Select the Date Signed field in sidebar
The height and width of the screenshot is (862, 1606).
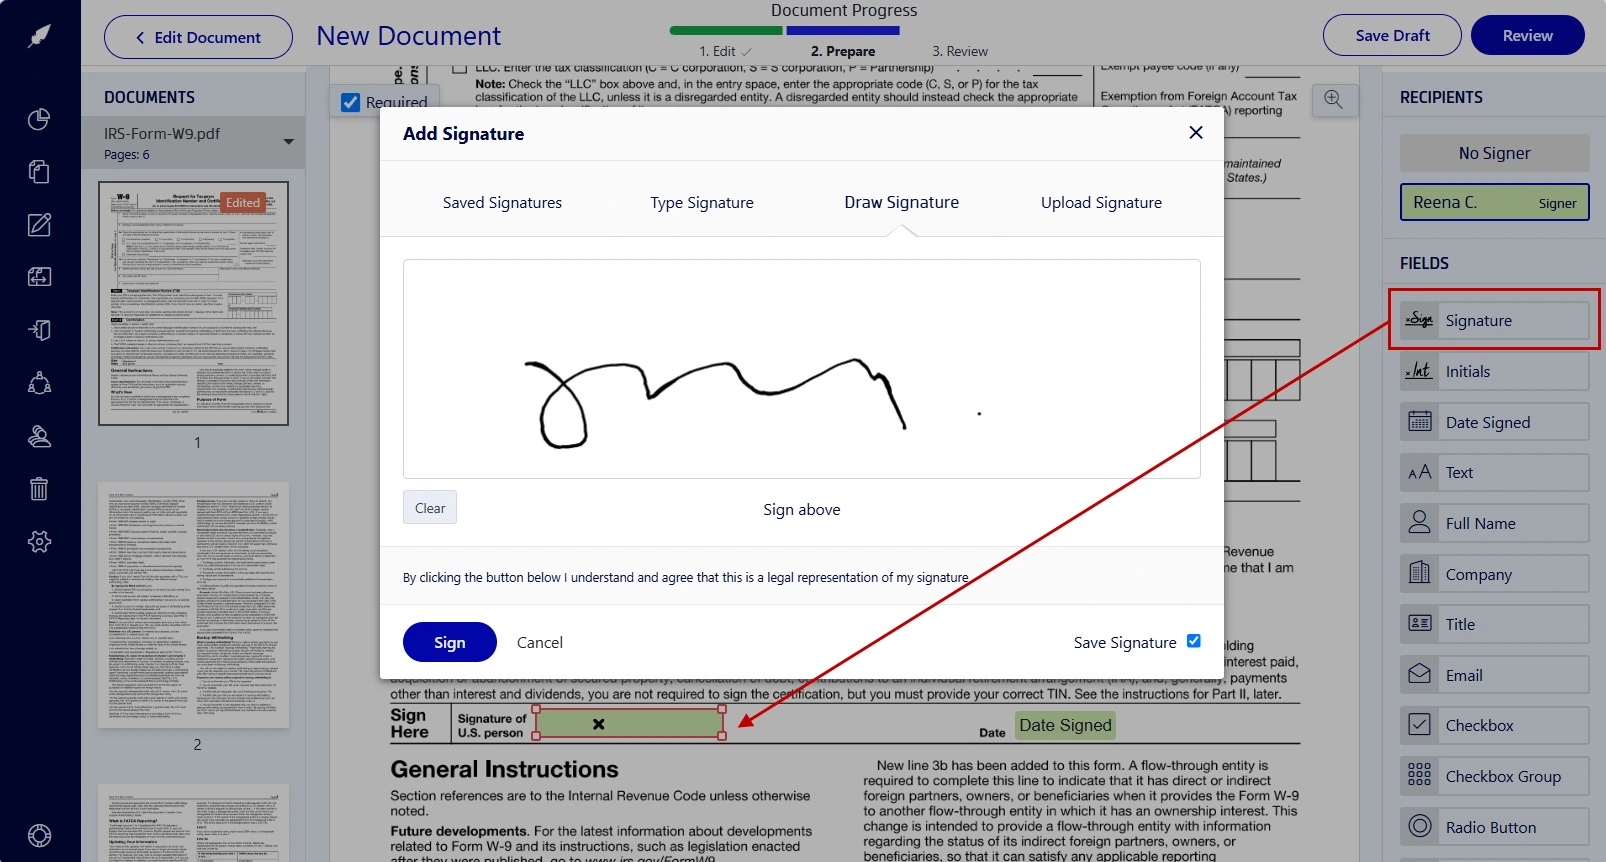1494,422
